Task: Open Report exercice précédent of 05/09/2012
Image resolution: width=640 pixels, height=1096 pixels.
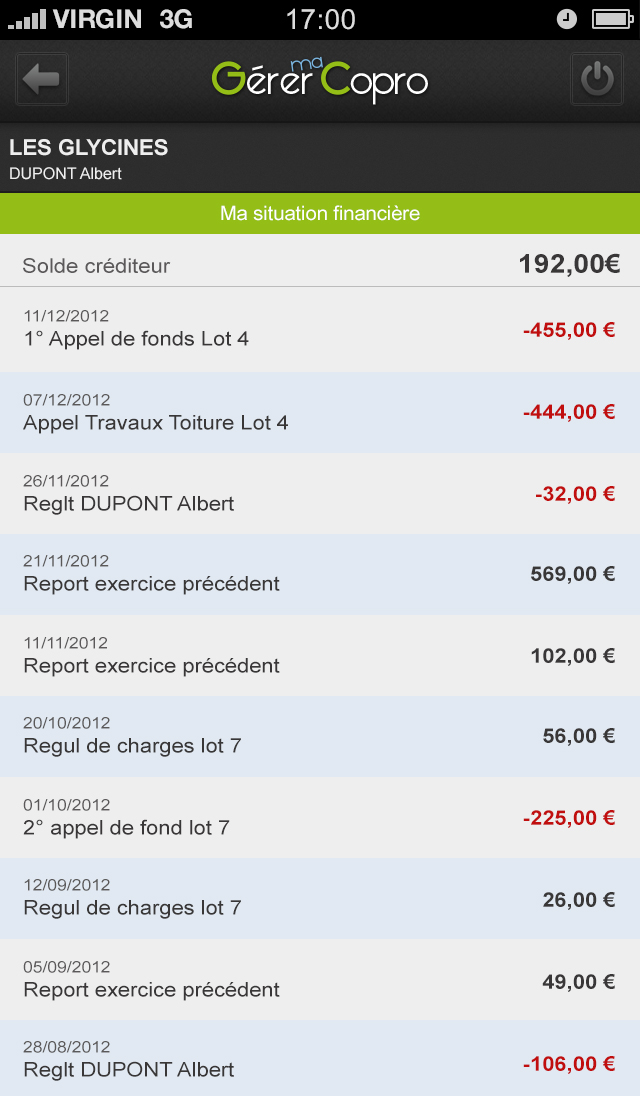Action: coord(320,980)
